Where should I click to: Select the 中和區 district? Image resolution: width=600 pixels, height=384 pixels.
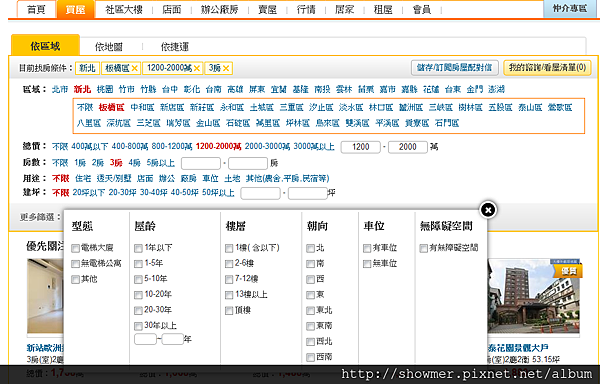[142, 107]
